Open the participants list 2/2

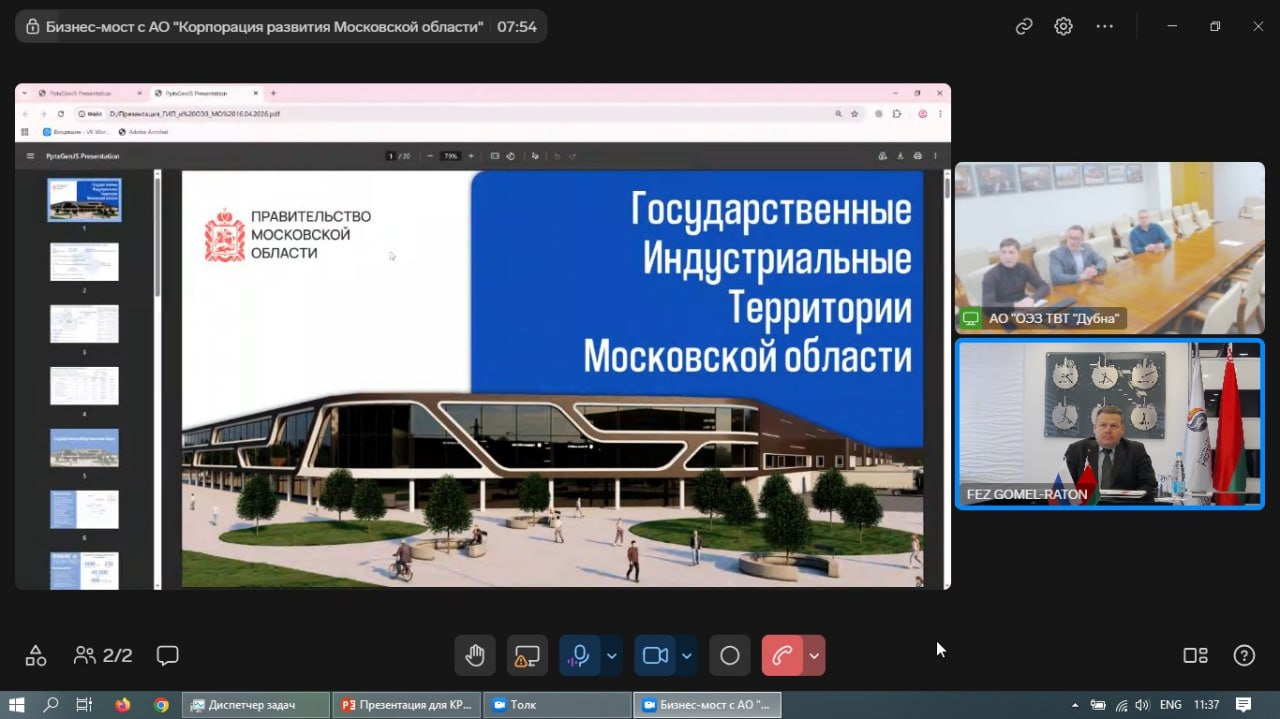(x=103, y=656)
